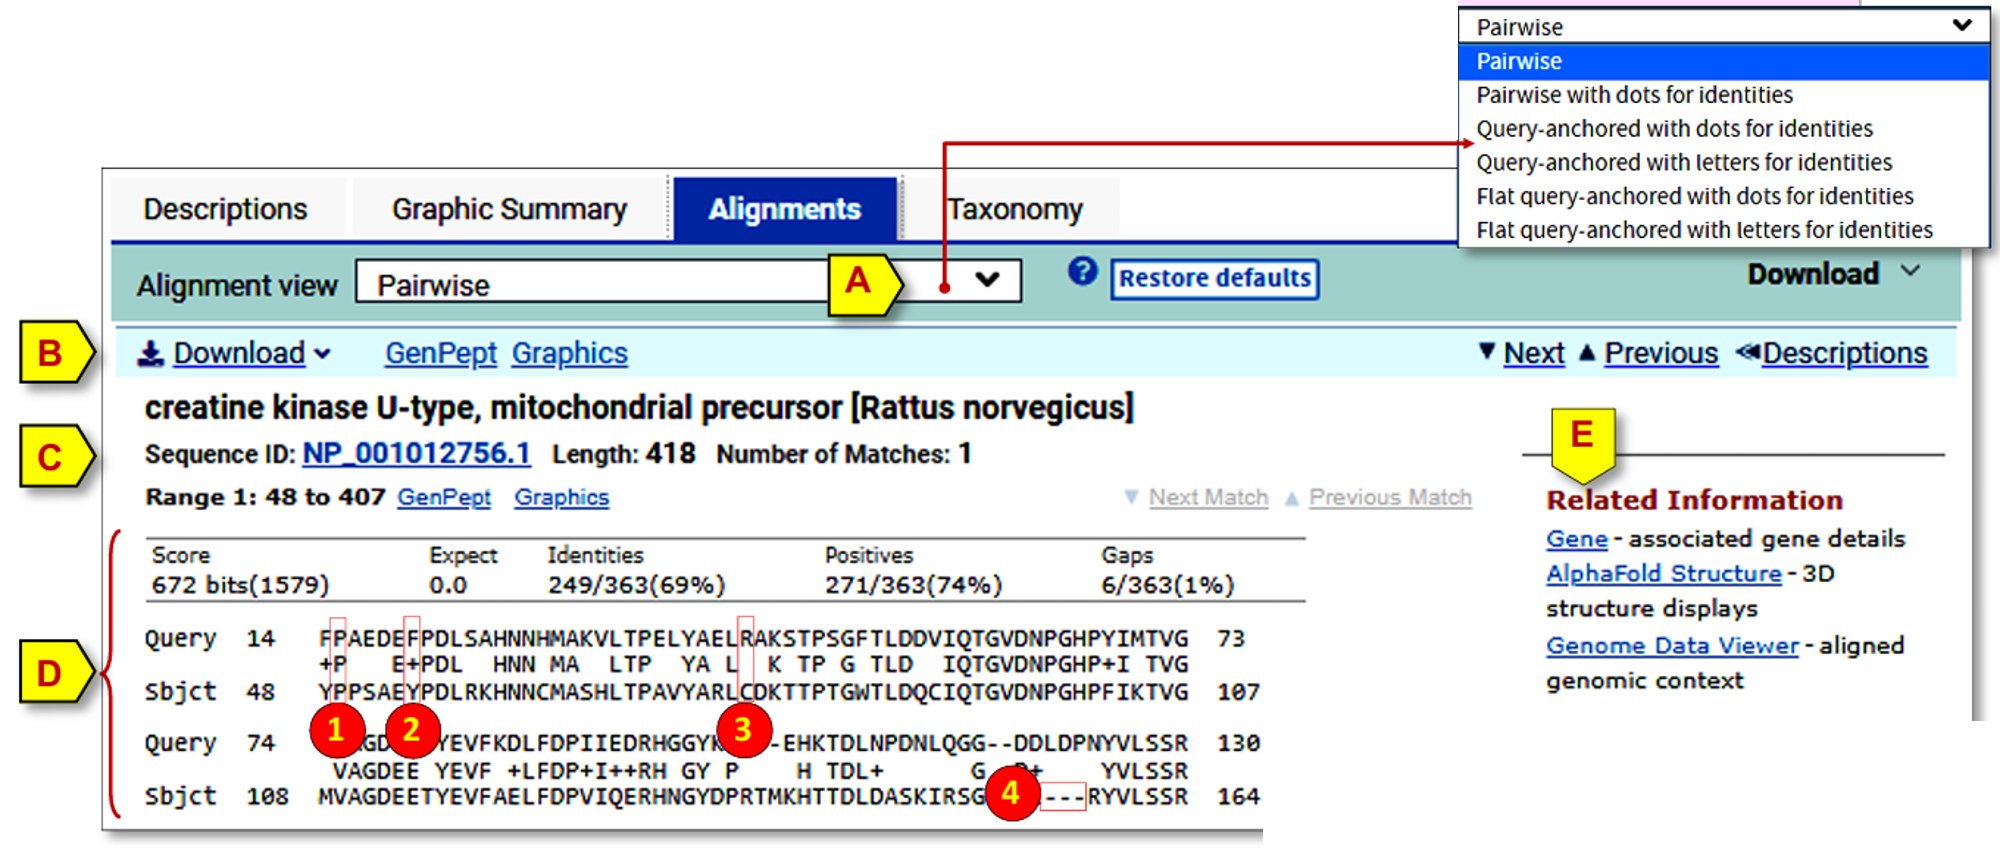The width and height of the screenshot is (2000, 860).
Task: Open GenPept link next to Range 1
Action: point(444,497)
